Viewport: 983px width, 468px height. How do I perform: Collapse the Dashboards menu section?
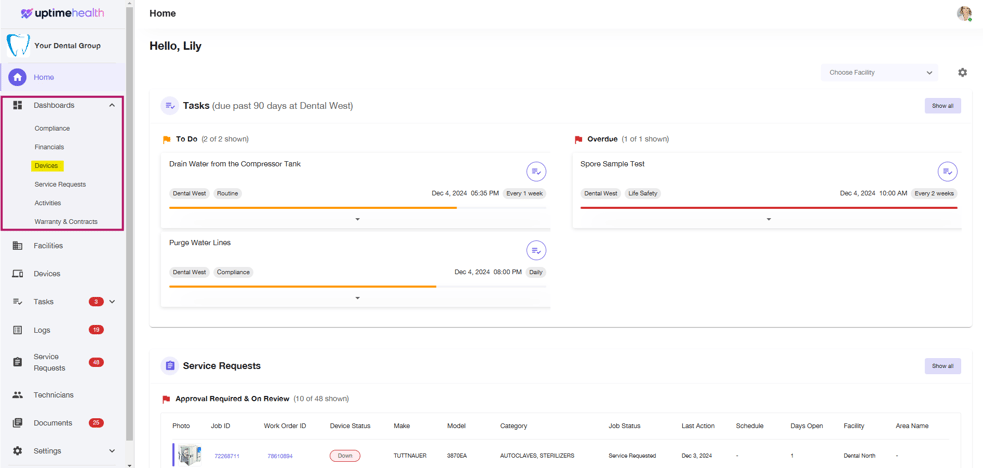(112, 105)
